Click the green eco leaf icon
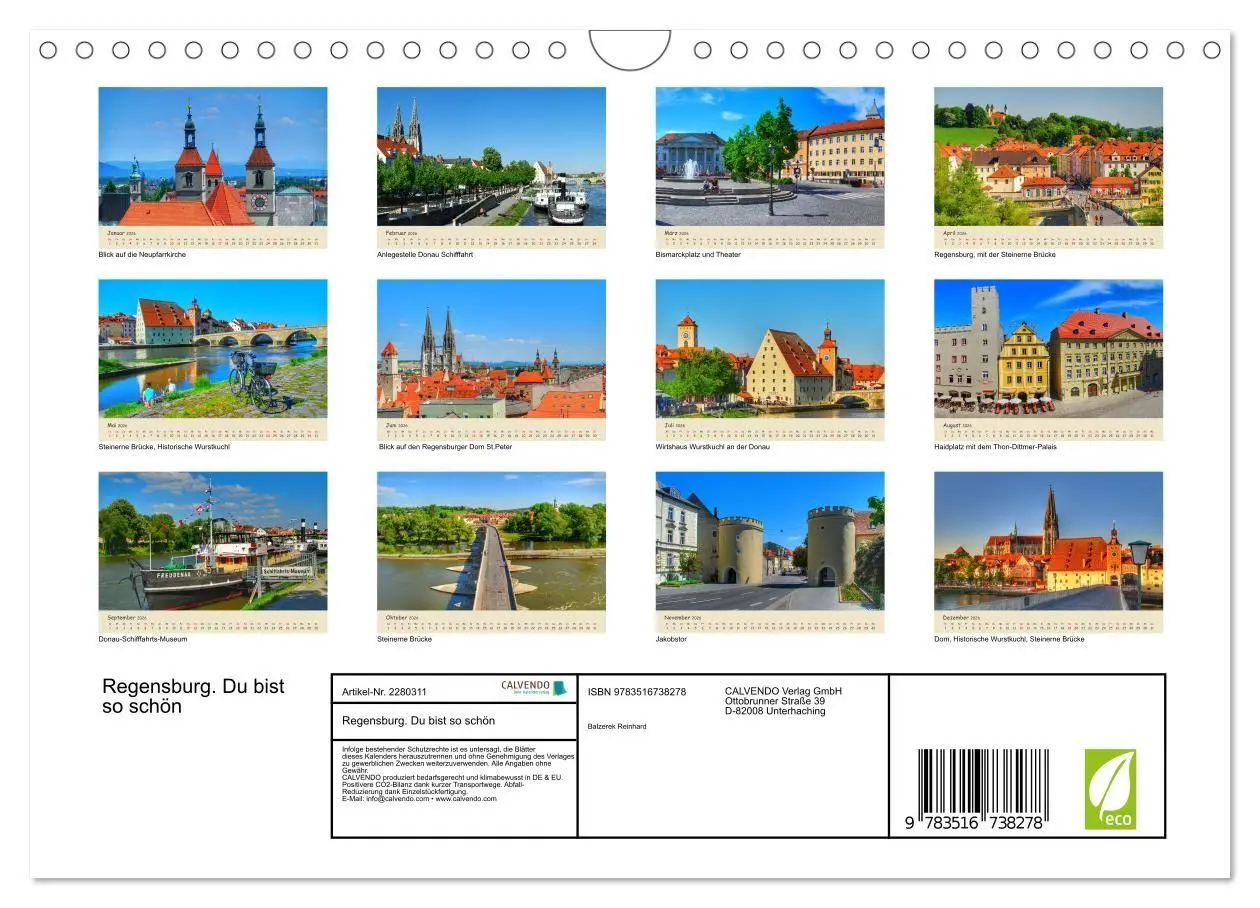The width and height of the screenshot is (1260, 908). coord(1110,789)
